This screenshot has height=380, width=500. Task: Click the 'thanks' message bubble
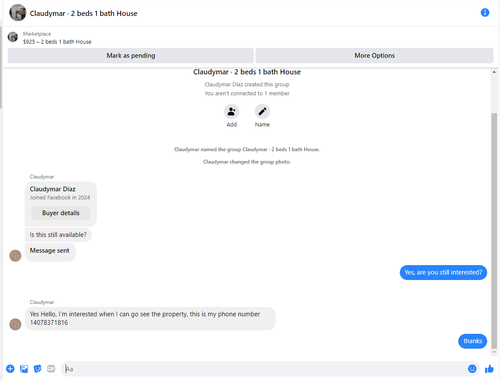(472, 341)
